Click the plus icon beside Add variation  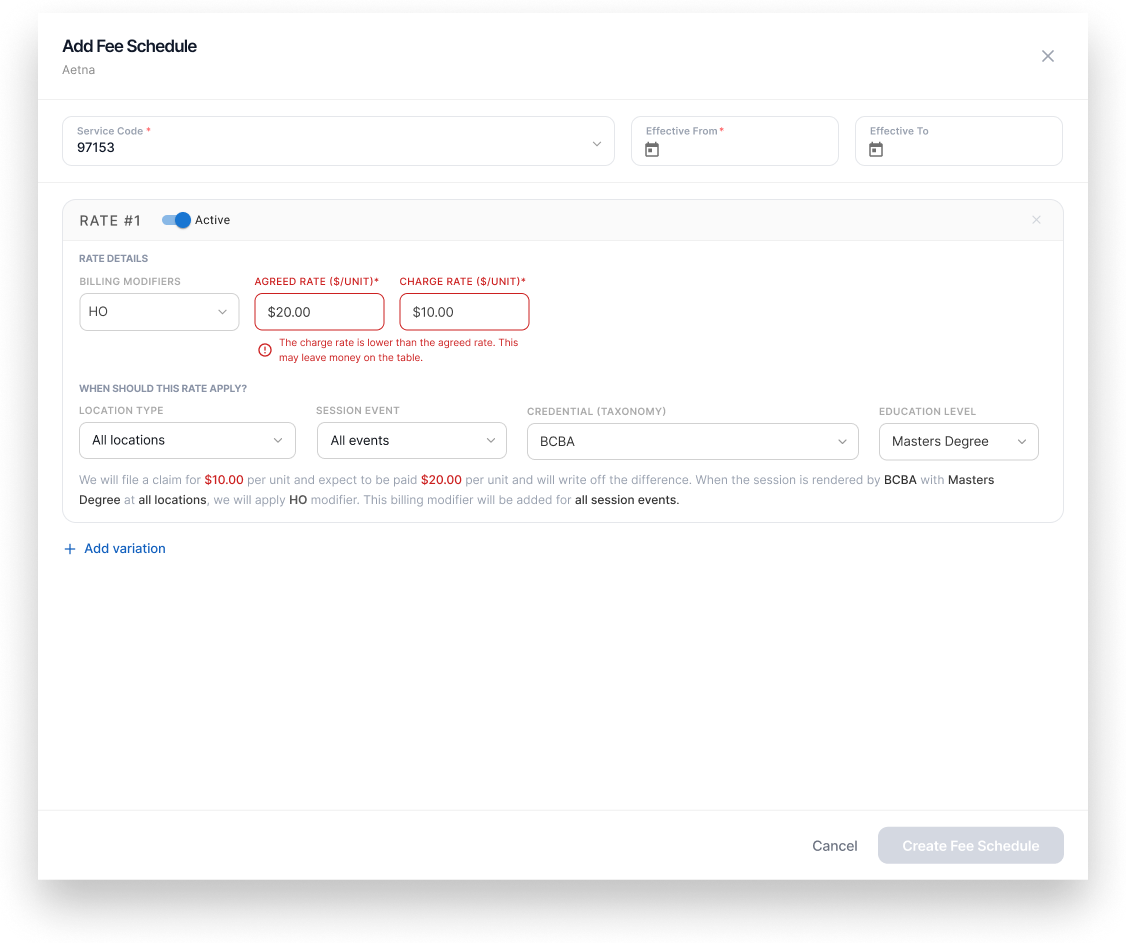click(70, 549)
